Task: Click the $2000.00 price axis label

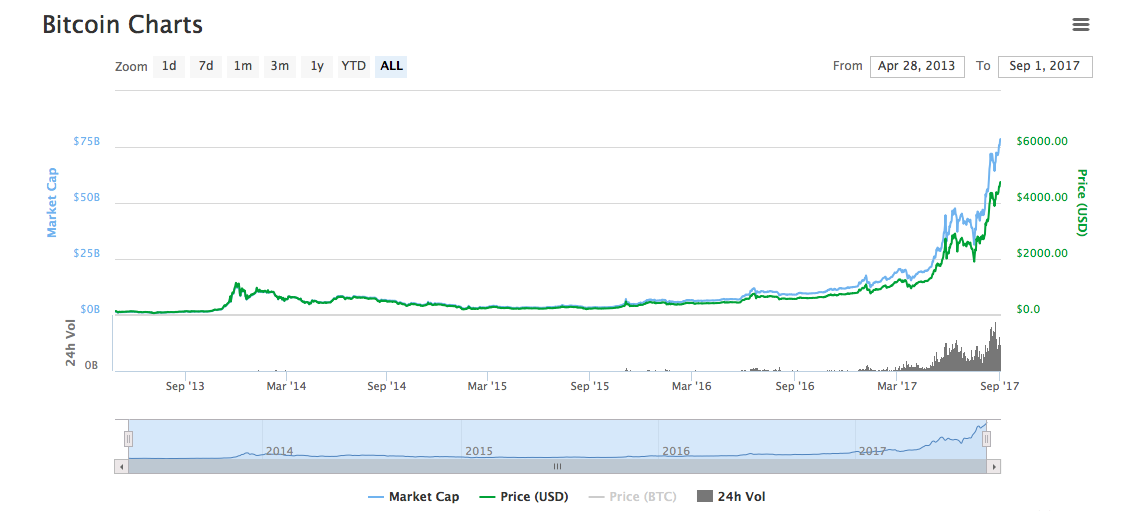Action: [1042, 253]
